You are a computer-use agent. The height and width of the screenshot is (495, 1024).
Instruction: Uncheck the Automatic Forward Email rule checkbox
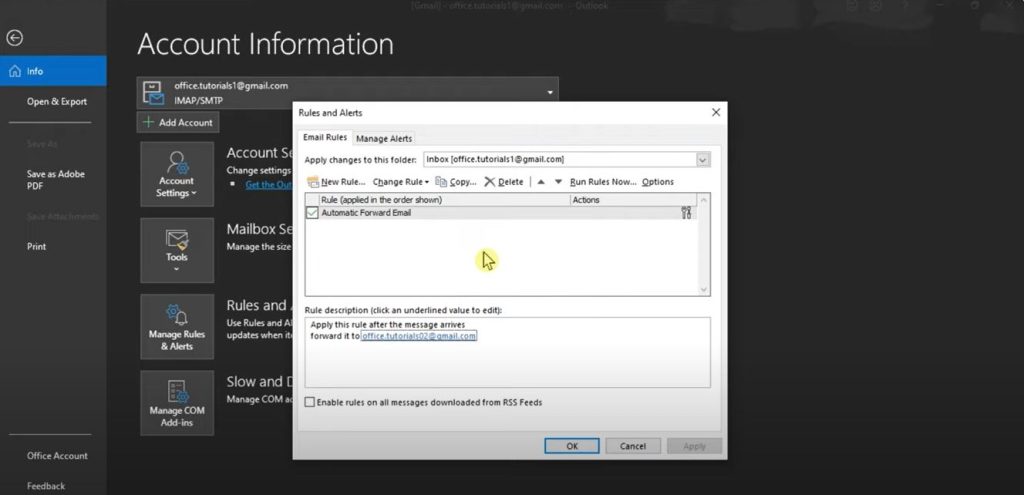point(312,213)
